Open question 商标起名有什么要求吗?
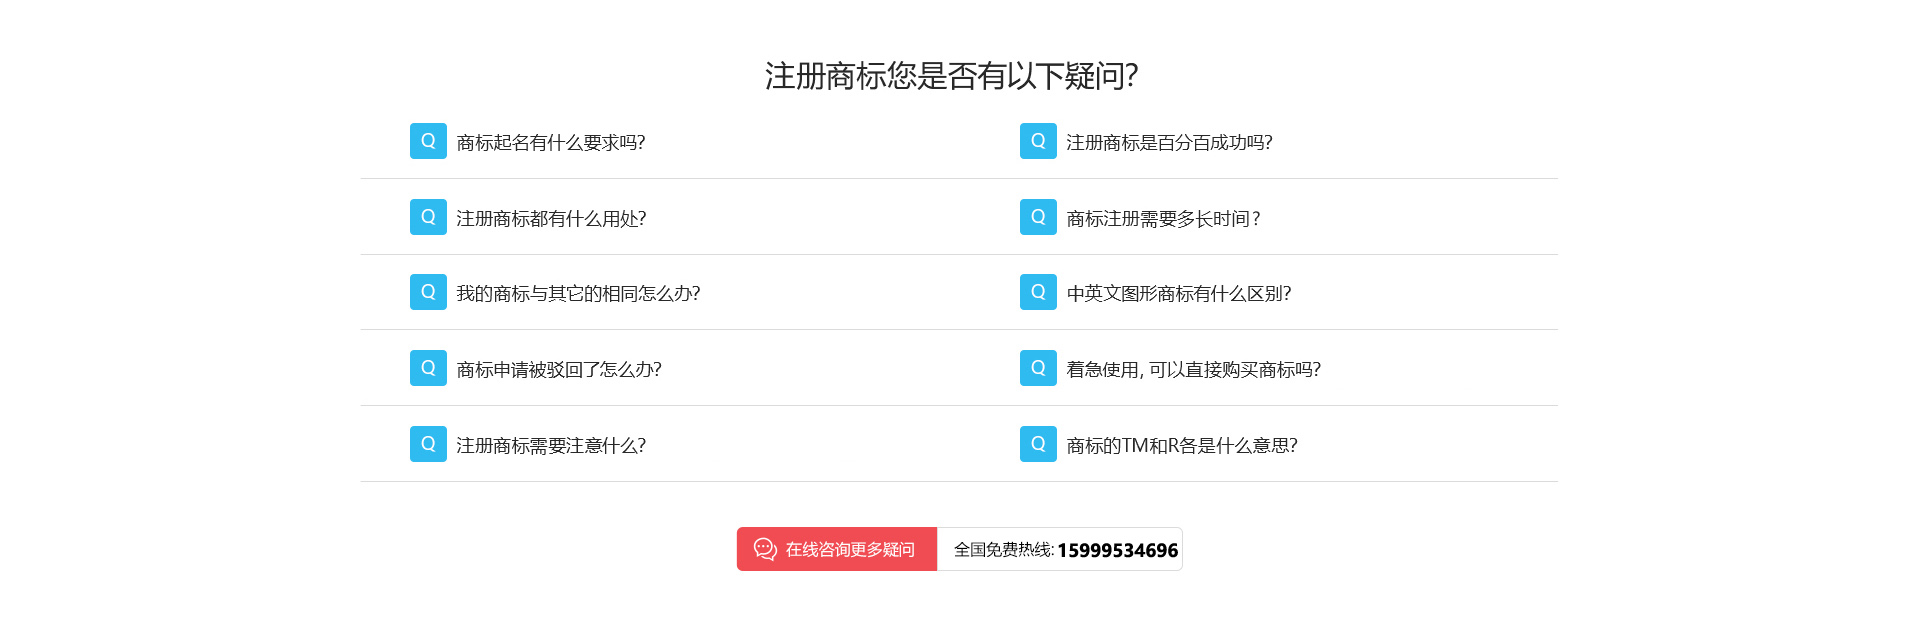This screenshot has height=631, width=1920. click(x=551, y=143)
